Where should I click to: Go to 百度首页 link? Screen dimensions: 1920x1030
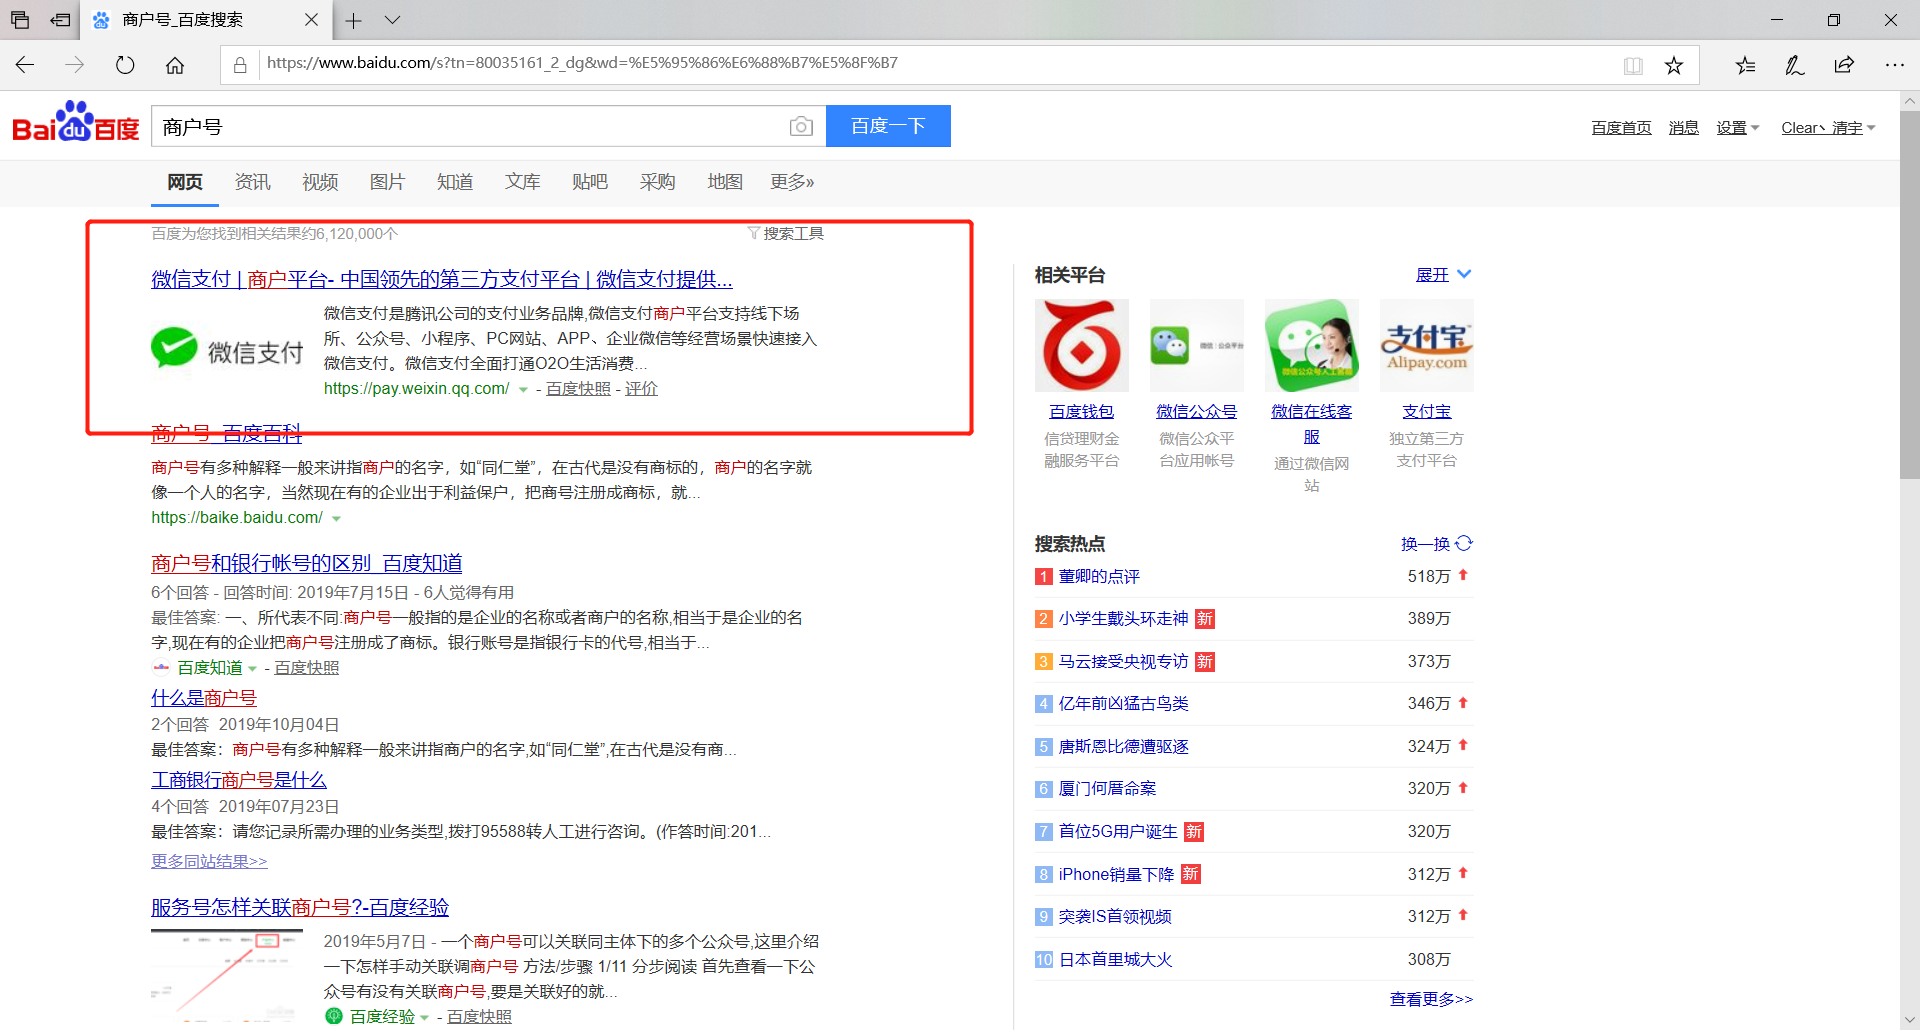pos(1621,128)
